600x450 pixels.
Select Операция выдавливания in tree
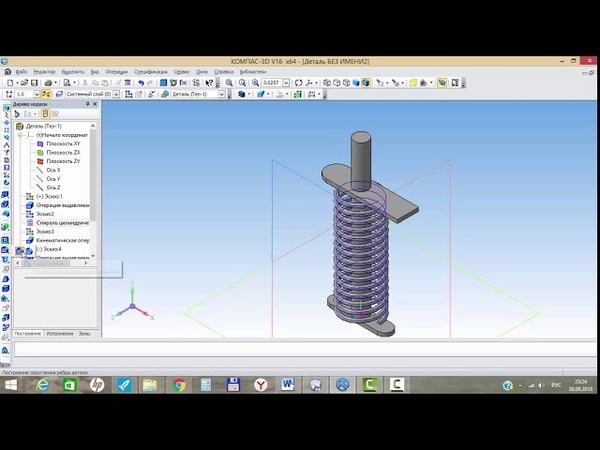point(62,205)
